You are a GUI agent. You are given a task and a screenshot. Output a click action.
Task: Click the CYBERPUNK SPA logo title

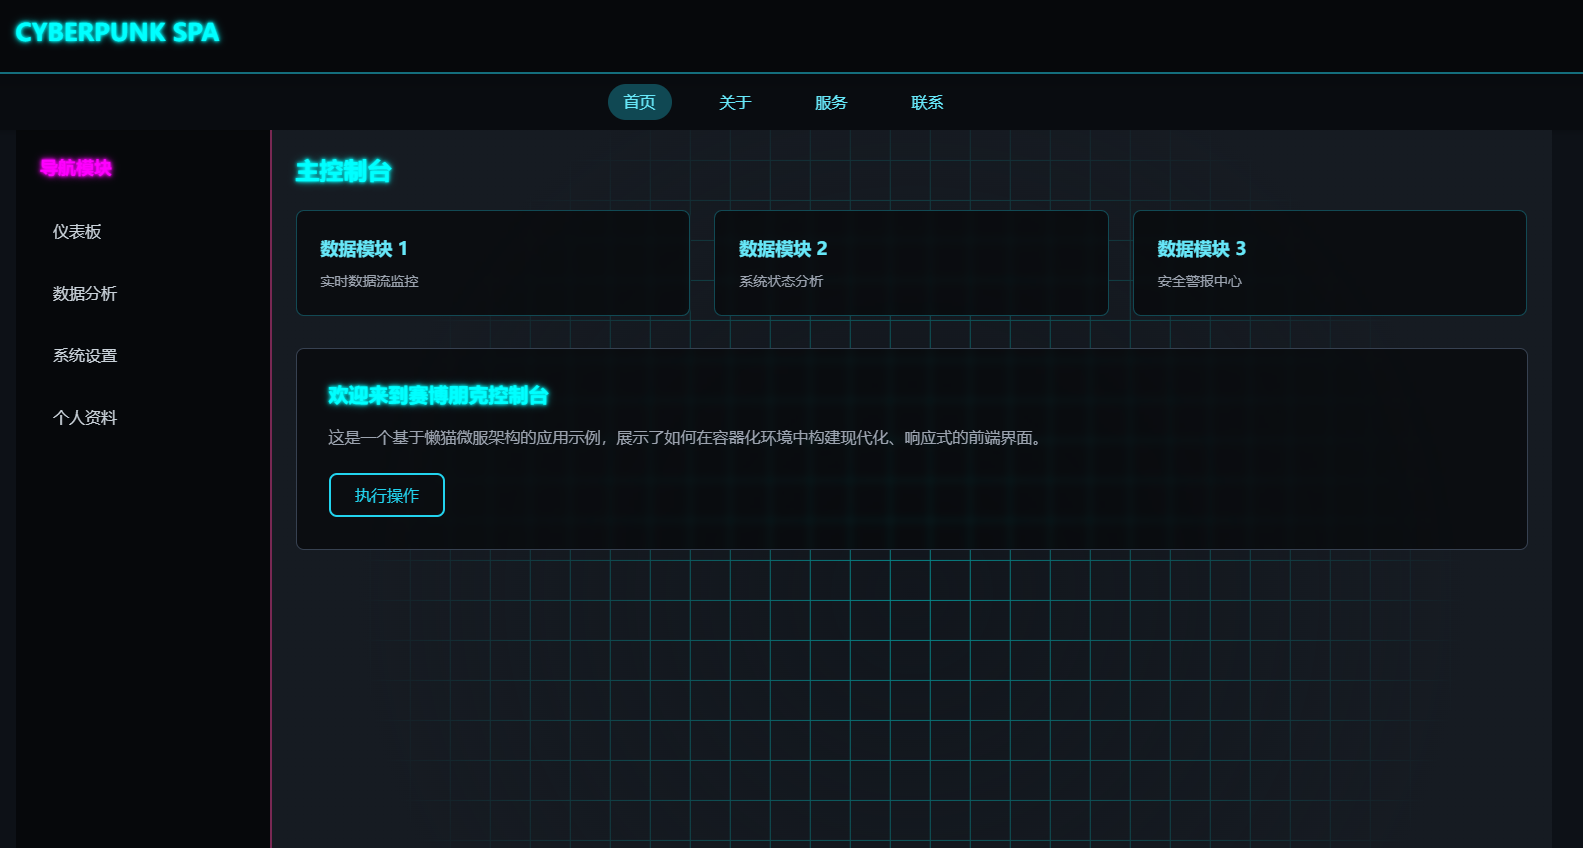pyautogui.click(x=117, y=32)
